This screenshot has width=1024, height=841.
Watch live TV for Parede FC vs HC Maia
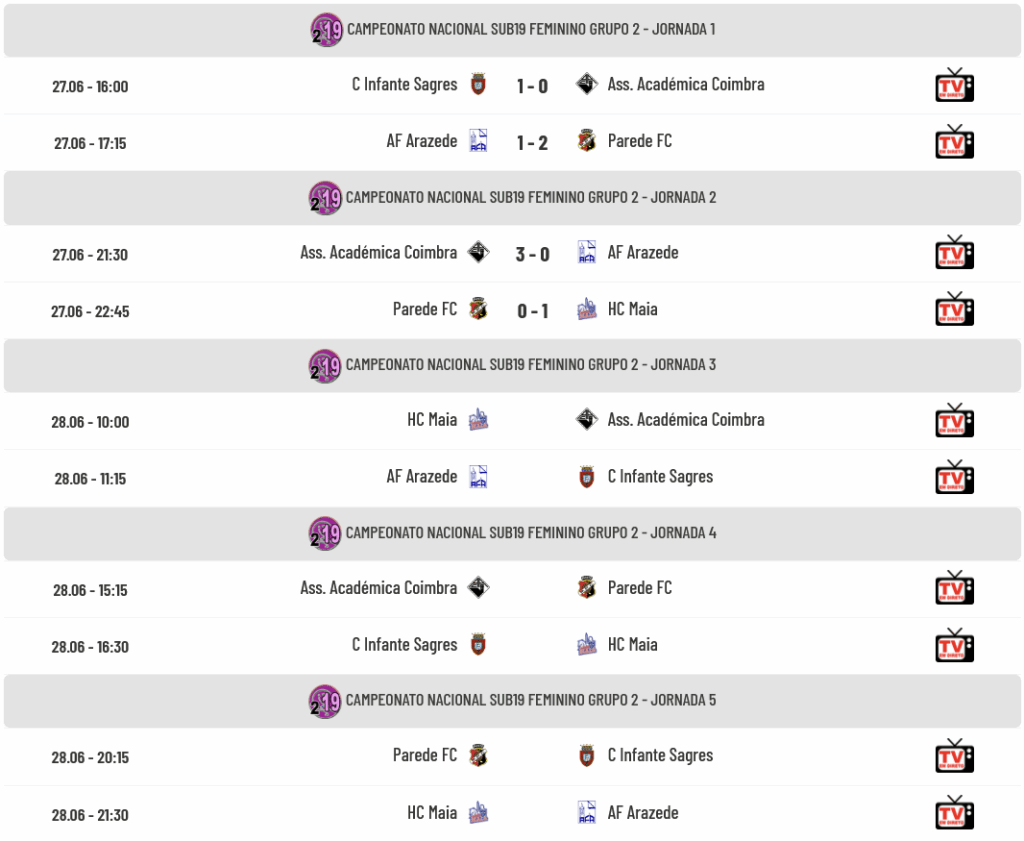[x=954, y=309]
